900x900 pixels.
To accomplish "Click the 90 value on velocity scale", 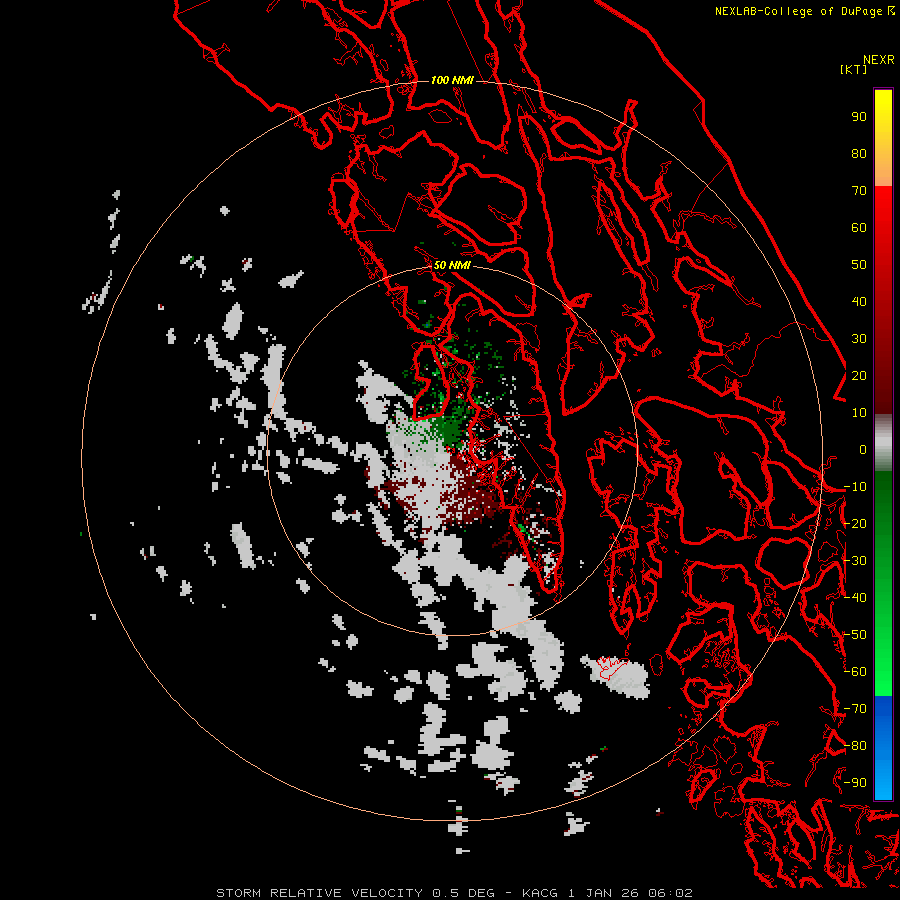I will tap(859, 117).
